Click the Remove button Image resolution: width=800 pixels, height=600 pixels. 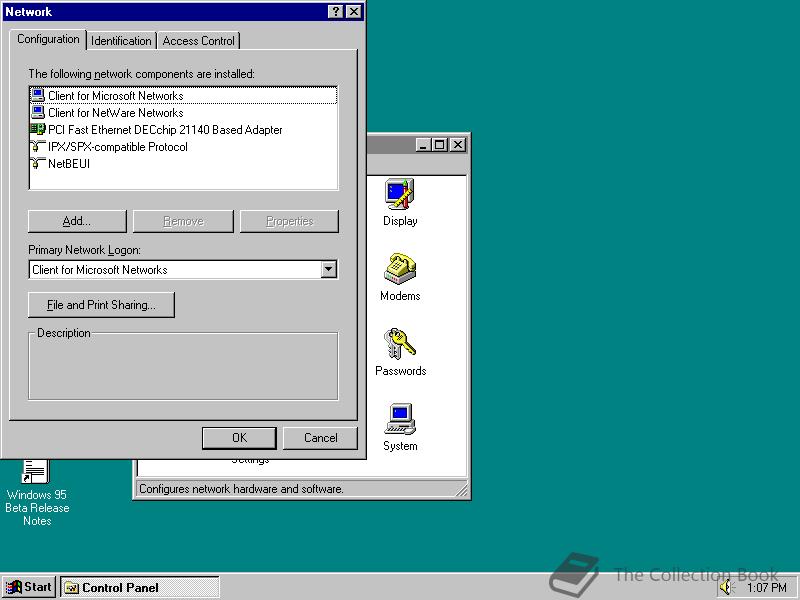[x=183, y=221]
